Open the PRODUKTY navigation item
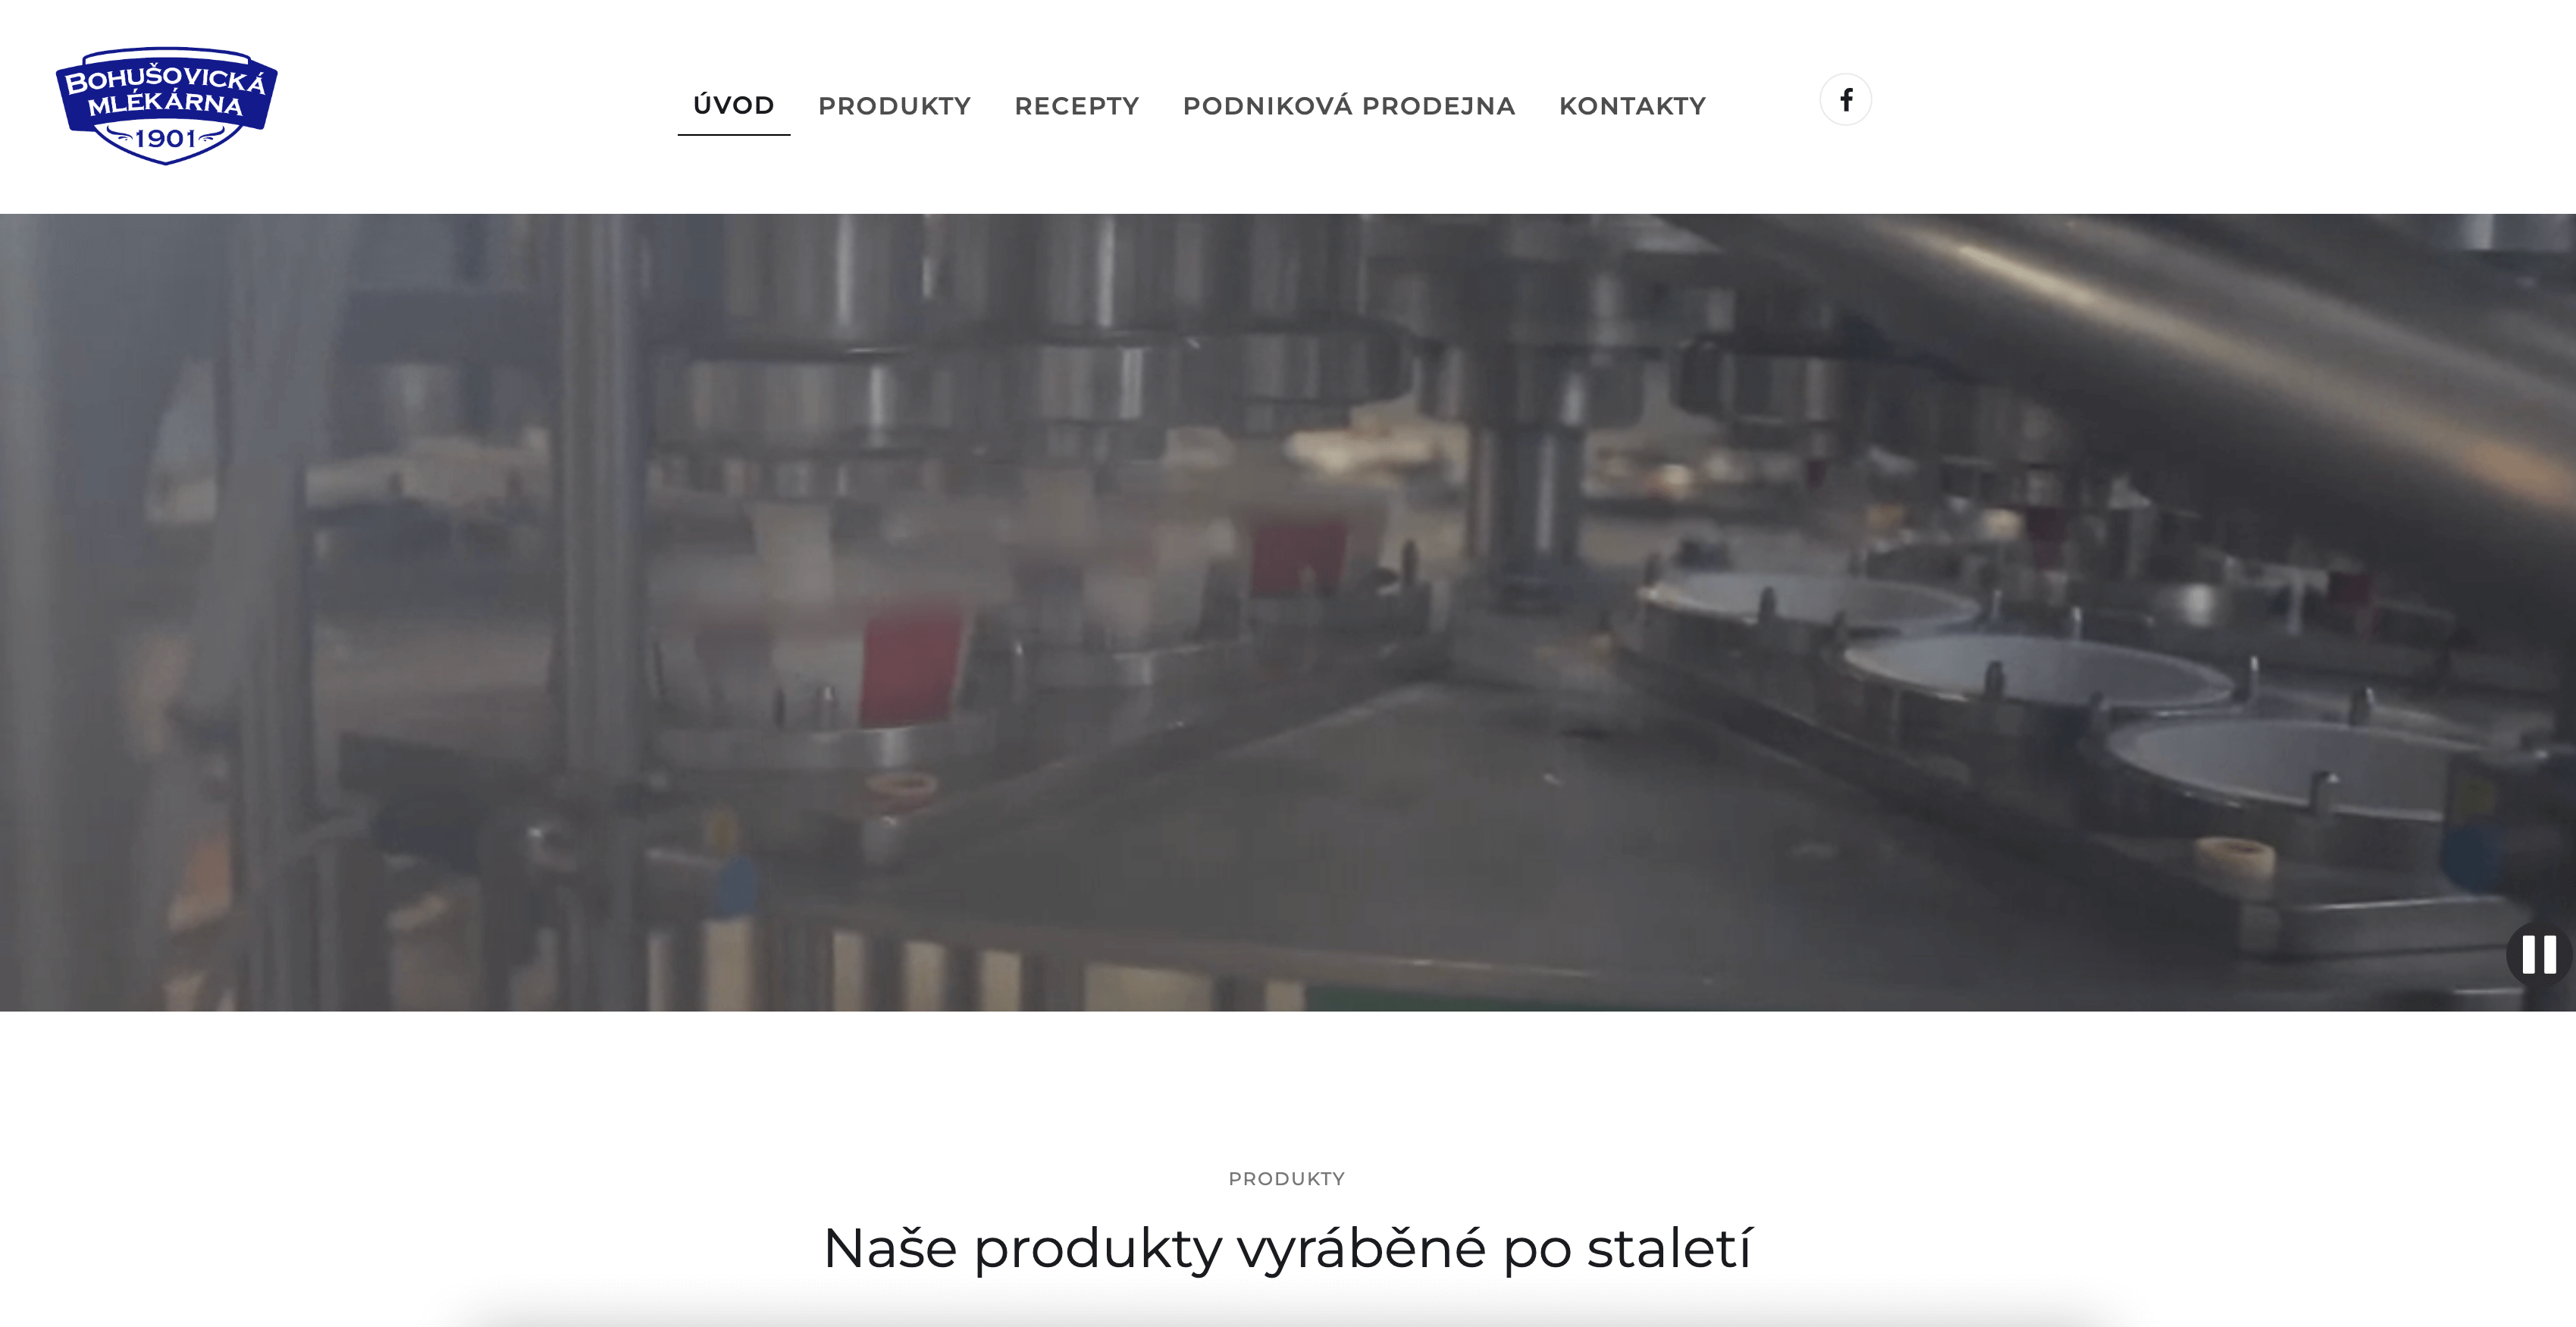Viewport: 2576px width, 1327px height. (894, 106)
